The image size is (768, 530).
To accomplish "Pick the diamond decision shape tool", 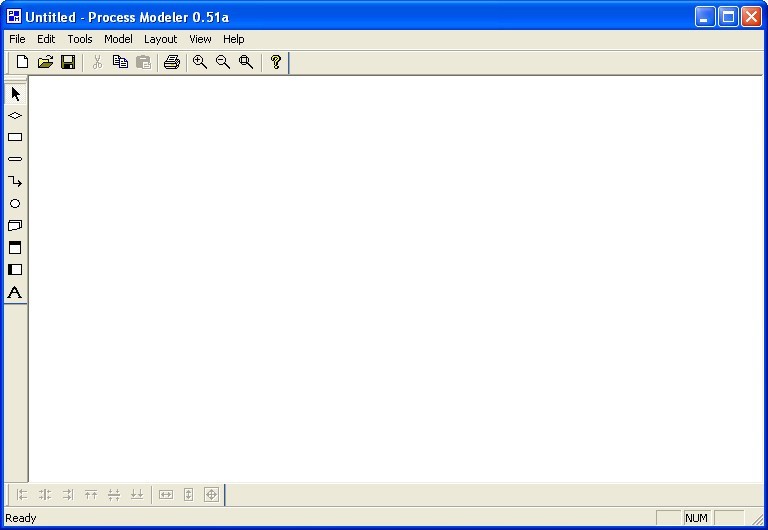I will pyautogui.click(x=15, y=116).
